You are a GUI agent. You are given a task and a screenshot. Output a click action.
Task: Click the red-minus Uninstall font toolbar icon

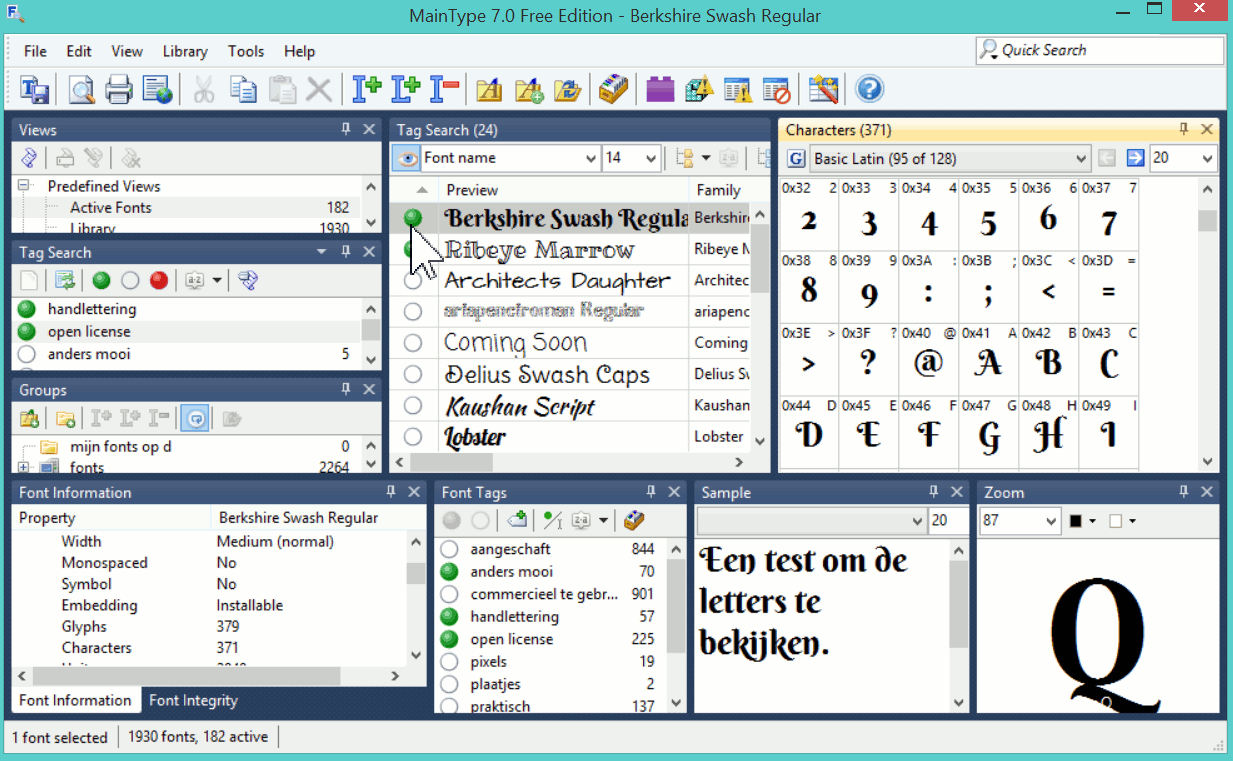[x=445, y=90]
